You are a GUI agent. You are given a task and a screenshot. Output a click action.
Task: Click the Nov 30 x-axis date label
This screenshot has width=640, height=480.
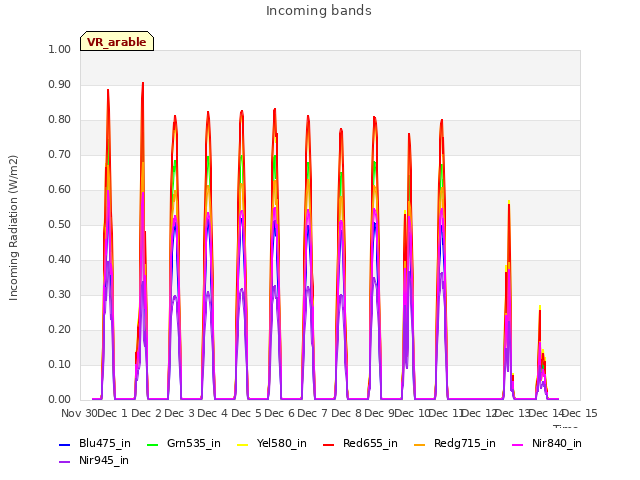coord(80,413)
